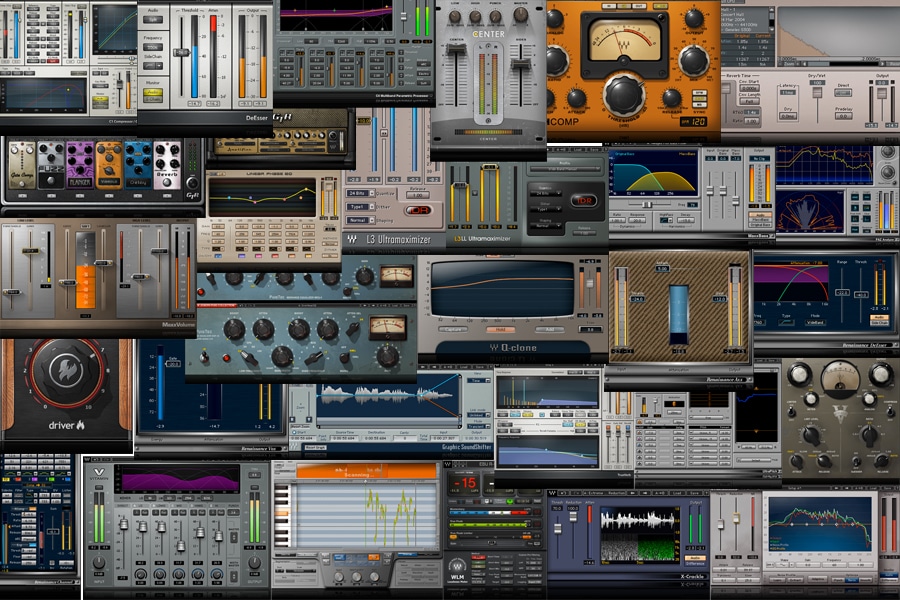Select the orange Vibrolo stomp pedal
This screenshot has height=600, width=900.
pos(109,165)
